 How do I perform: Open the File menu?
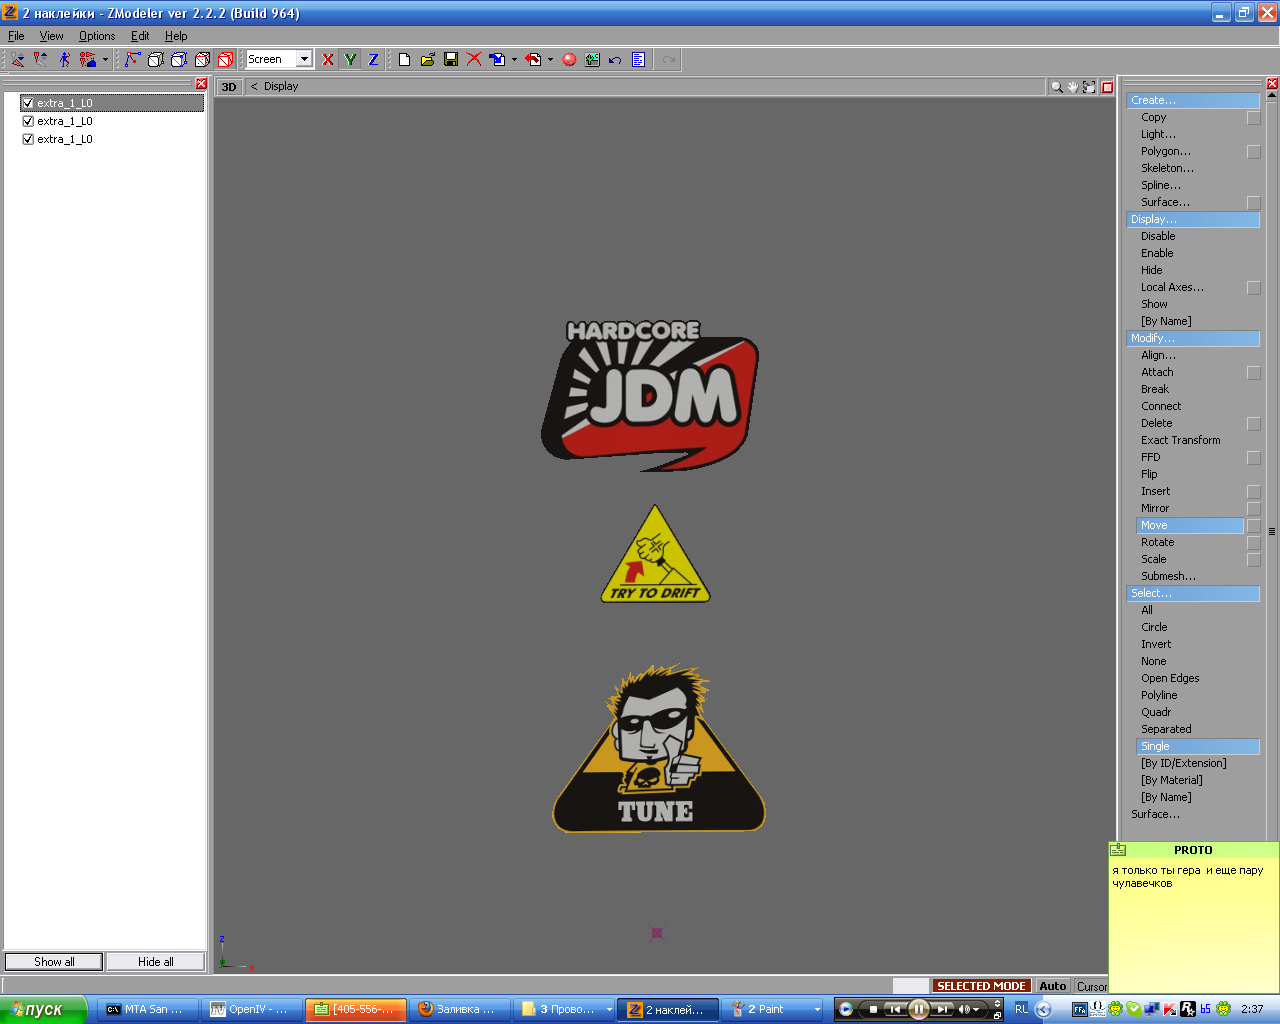pos(16,36)
